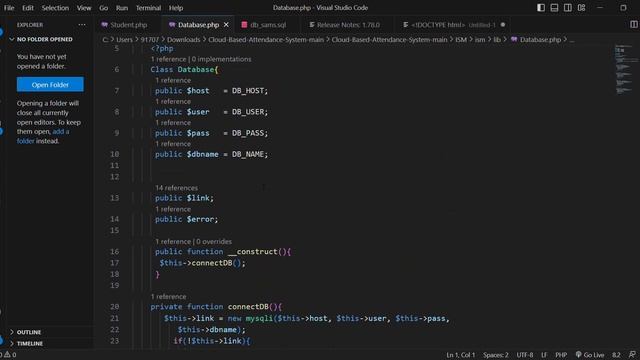The image size is (640, 360).
Task: Click unsaved dot on Untitled-1 tab
Action: coord(503,25)
